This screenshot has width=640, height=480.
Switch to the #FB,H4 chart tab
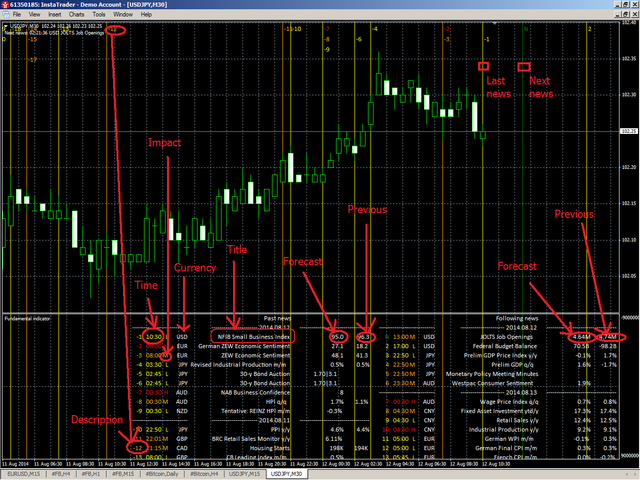[x=60, y=474]
